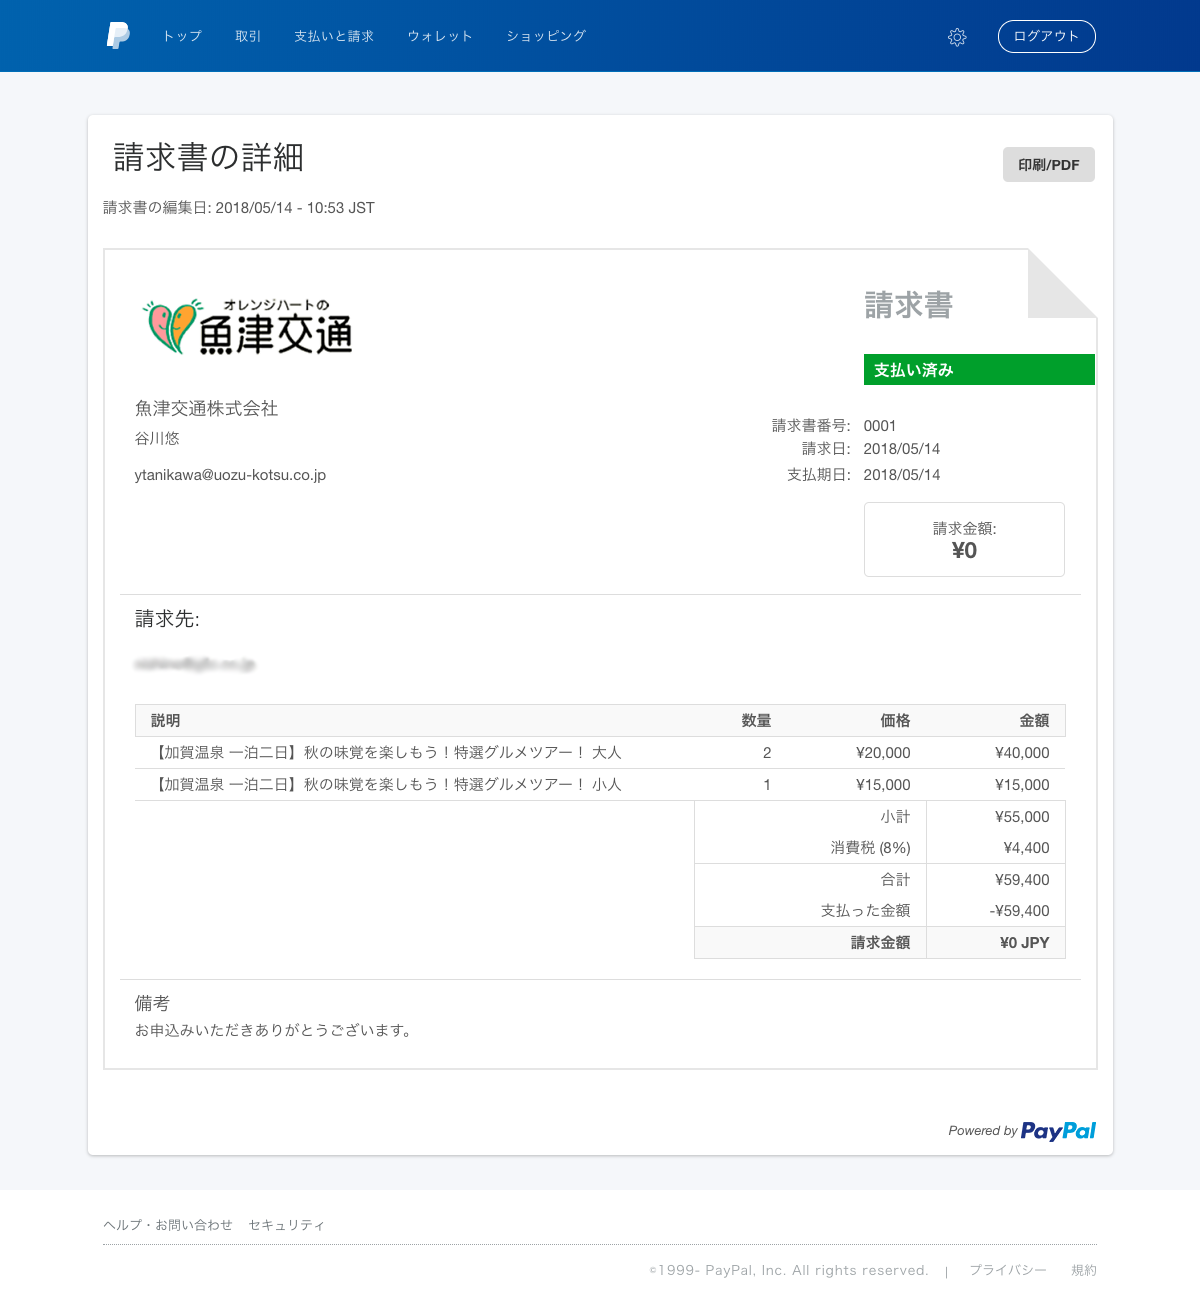The height and width of the screenshot is (1292, 1200).
Task: Click the 印刷/PDF button
Action: click(1048, 165)
